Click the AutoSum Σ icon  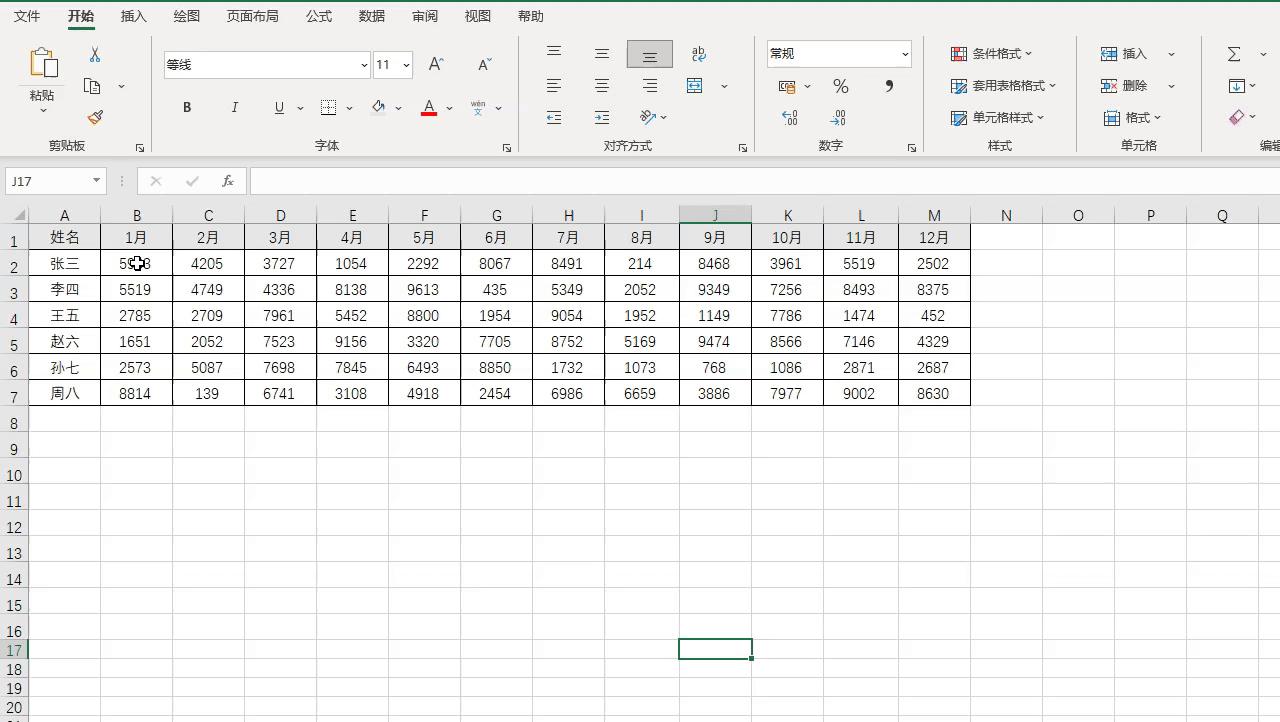pos(1235,53)
